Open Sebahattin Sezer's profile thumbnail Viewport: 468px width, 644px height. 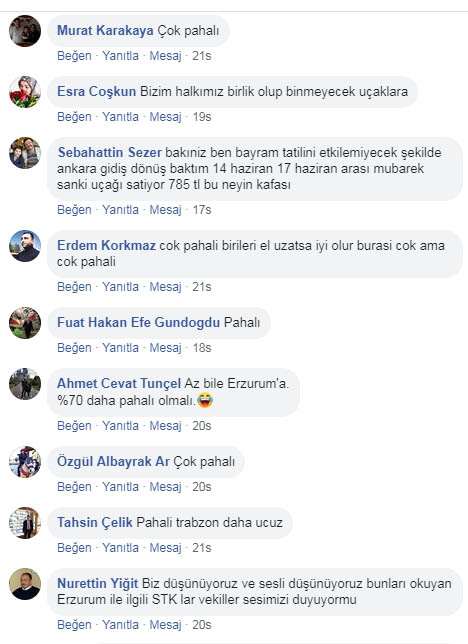coord(25,153)
